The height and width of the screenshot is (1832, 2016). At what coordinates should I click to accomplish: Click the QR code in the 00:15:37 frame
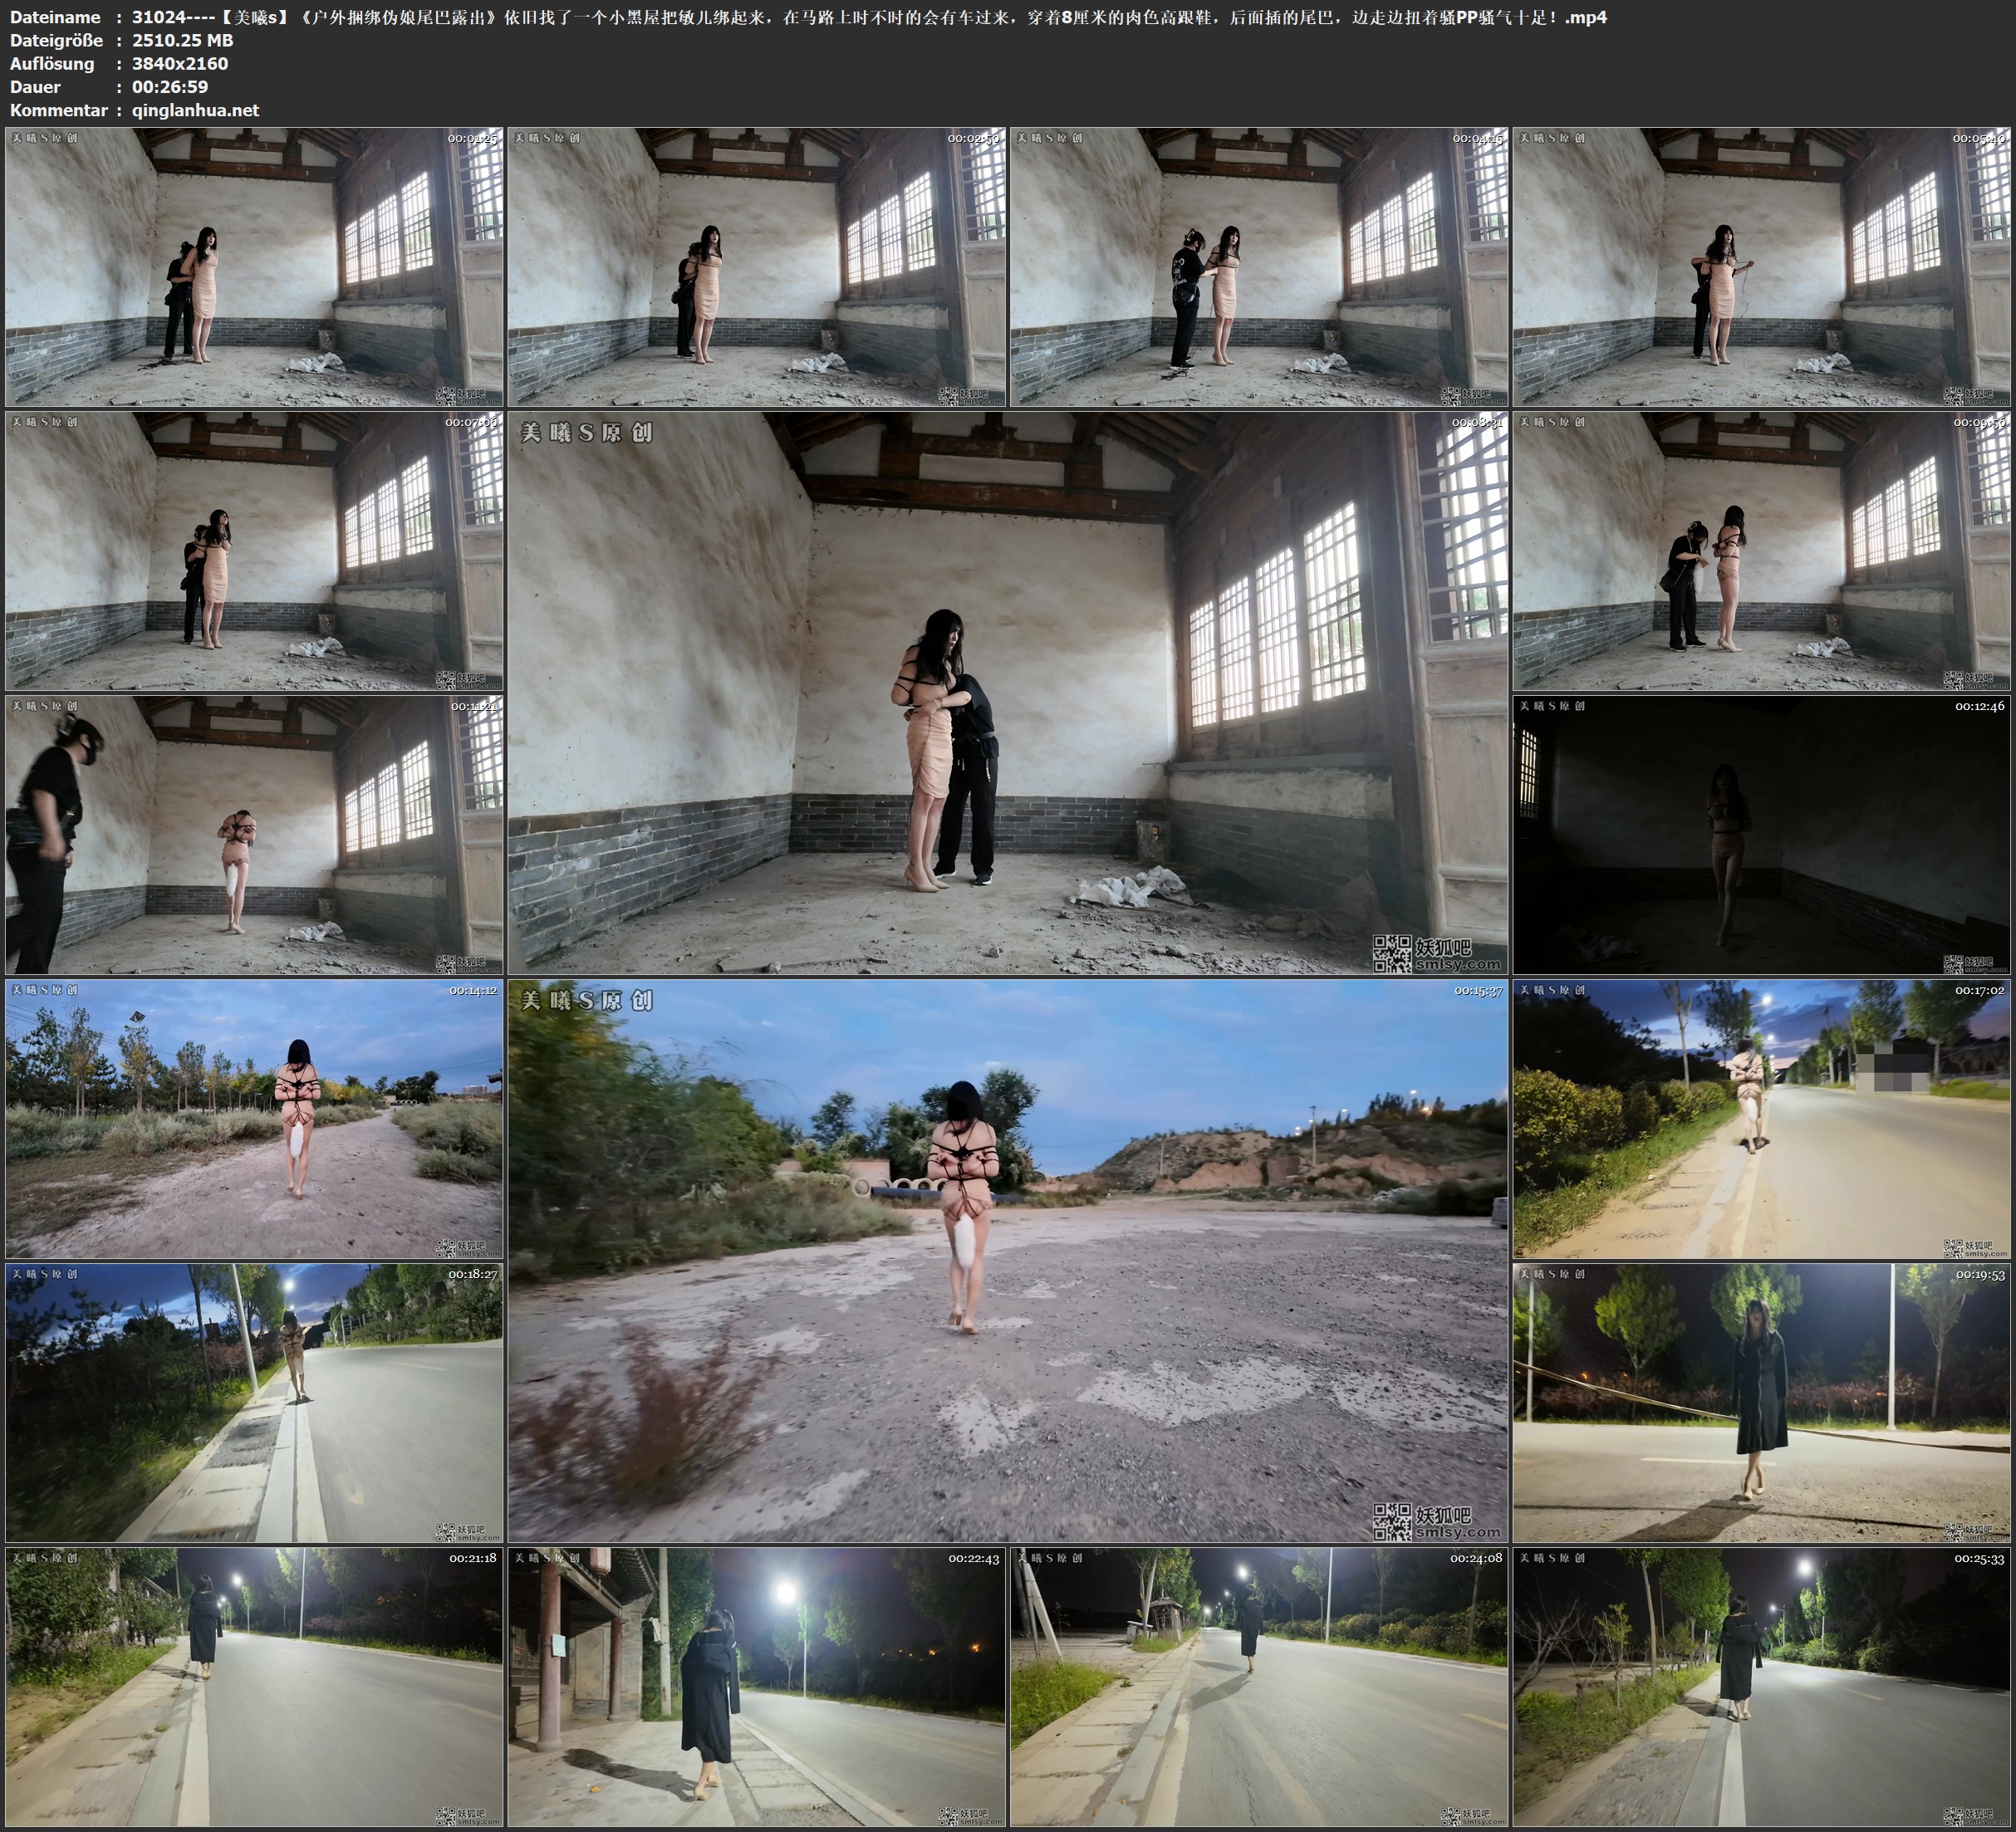(1391, 1521)
